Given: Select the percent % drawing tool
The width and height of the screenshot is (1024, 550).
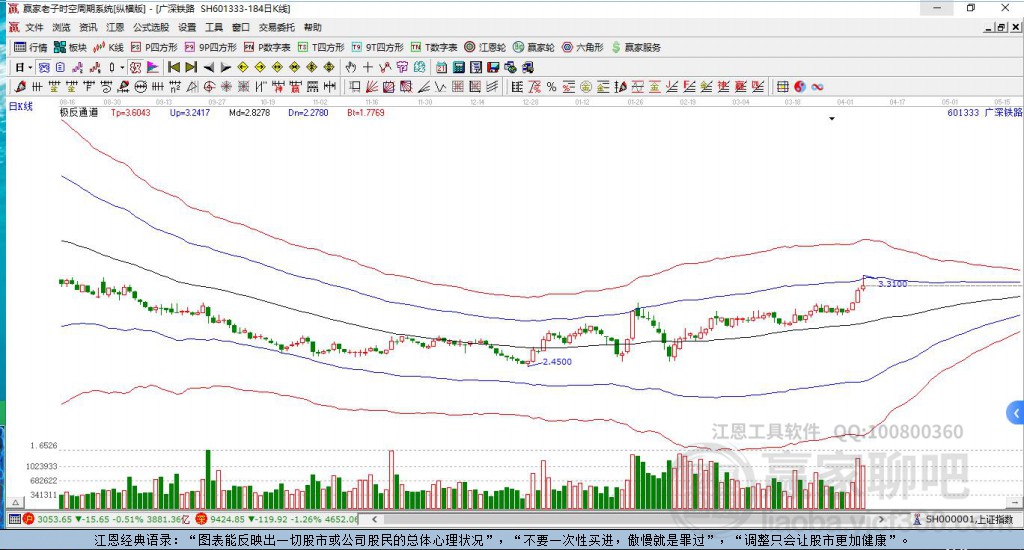Looking at the screenshot, I should click(551, 86).
